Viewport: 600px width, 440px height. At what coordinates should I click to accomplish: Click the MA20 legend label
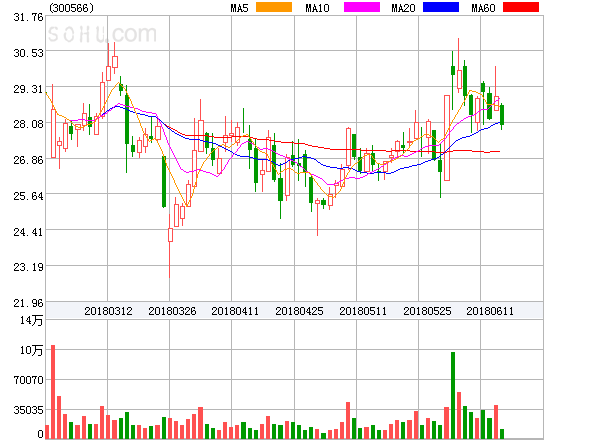tap(403, 8)
